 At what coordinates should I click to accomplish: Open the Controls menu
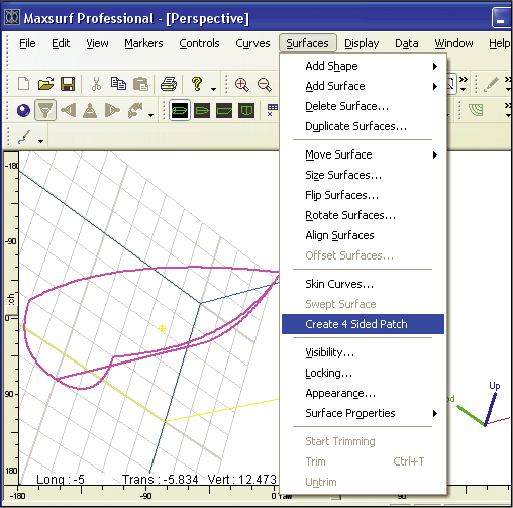tap(199, 43)
